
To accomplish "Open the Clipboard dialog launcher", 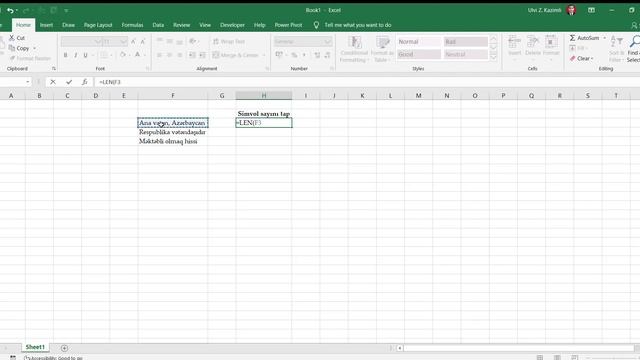I will pyautogui.click(x=53, y=69).
